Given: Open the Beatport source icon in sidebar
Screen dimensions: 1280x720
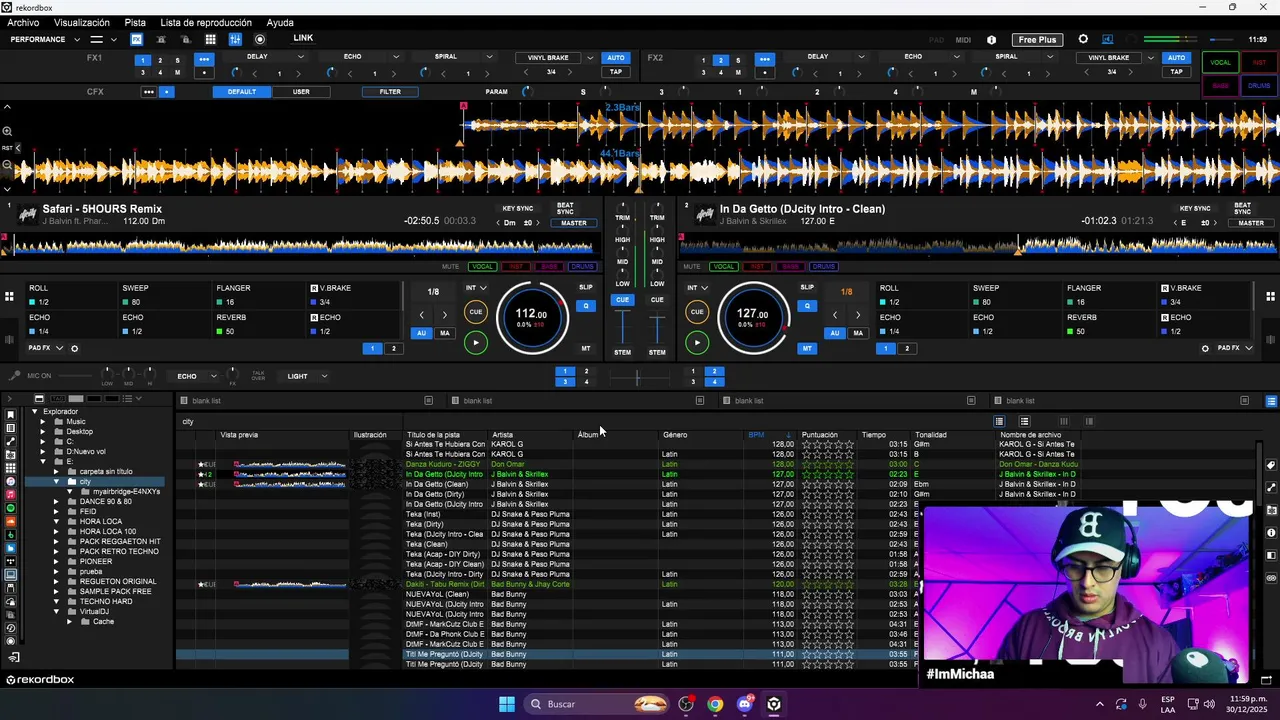Looking at the screenshot, I should 11,535.
